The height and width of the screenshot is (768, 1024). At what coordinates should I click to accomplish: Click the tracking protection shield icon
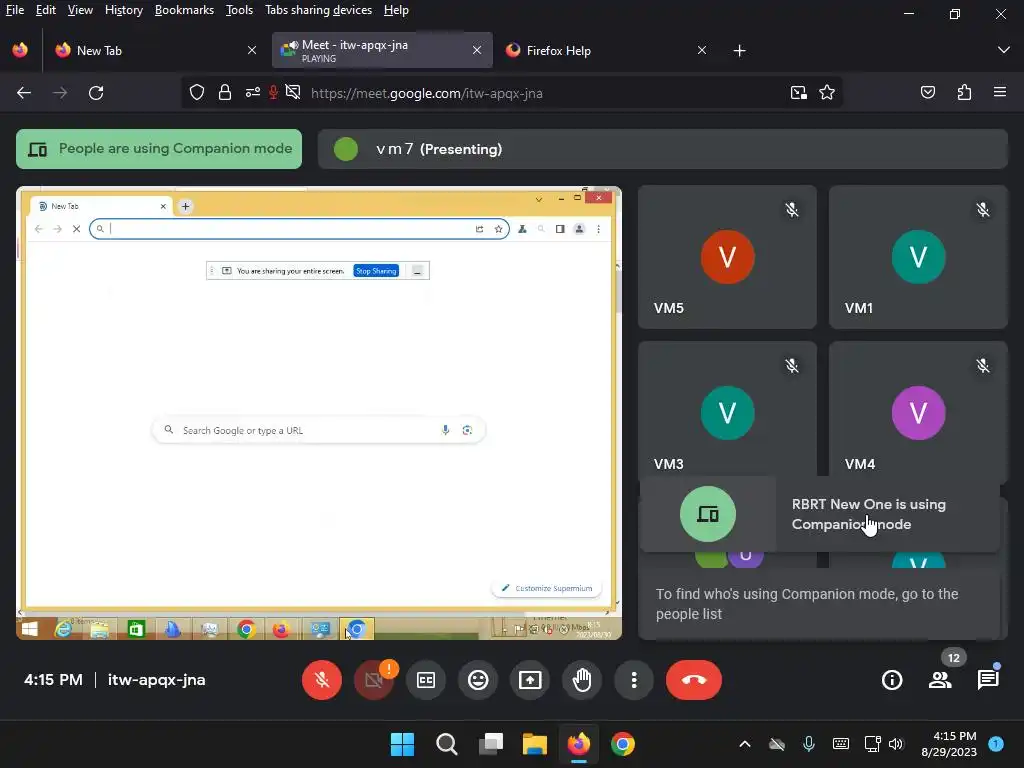click(197, 93)
